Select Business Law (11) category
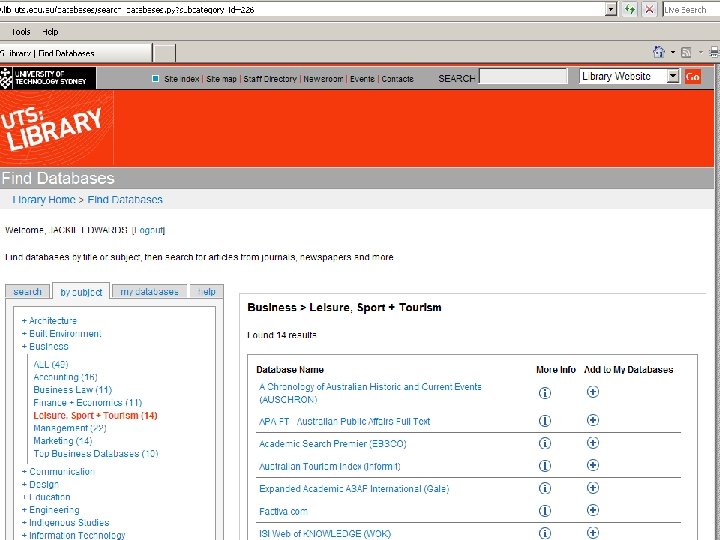The width and height of the screenshot is (720, 540). (73, 390)
